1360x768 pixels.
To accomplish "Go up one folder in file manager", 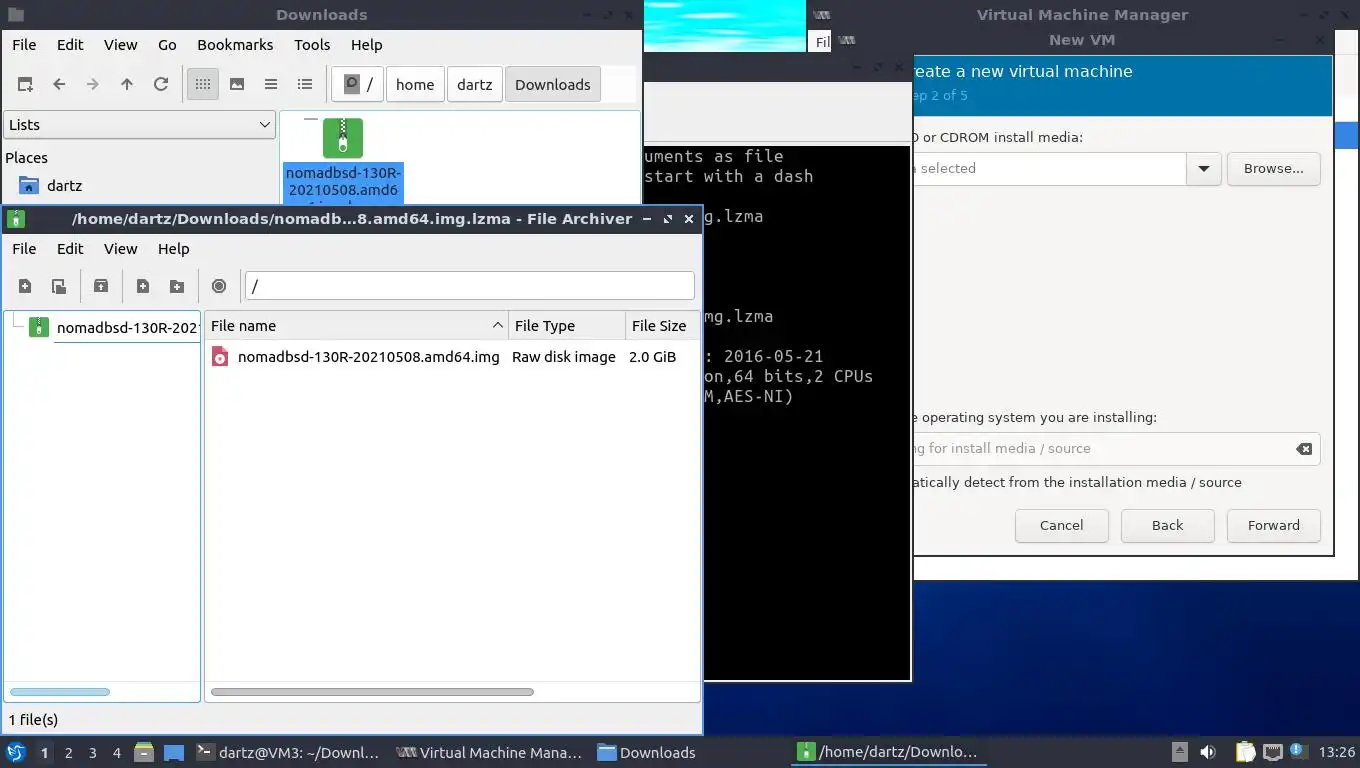I will pyautogui.click(x=127, y=84).
